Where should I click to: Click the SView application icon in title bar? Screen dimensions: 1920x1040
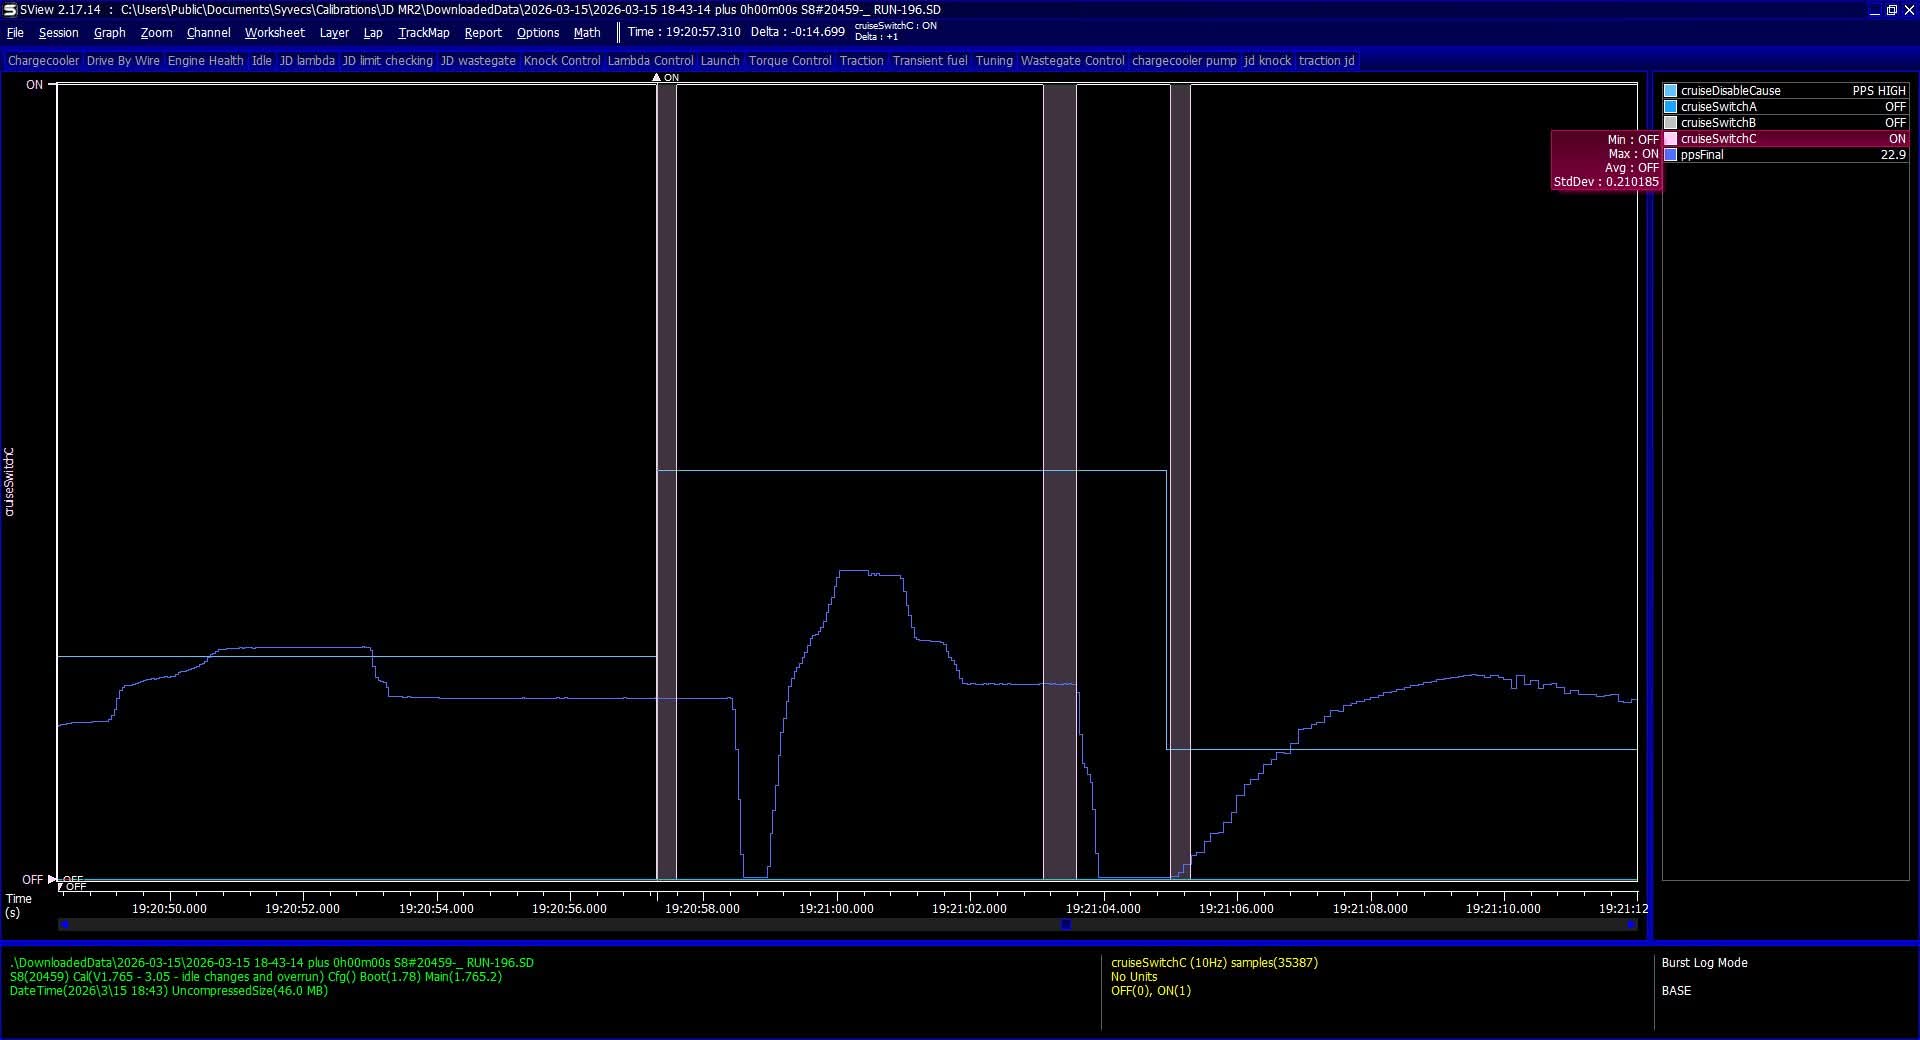[10, 10]
